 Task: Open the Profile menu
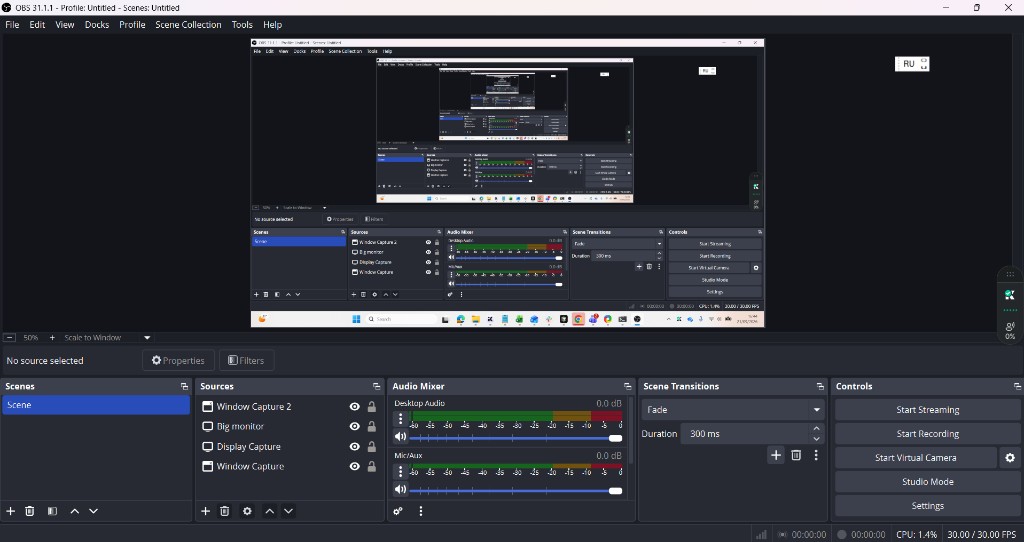(132, 24)
